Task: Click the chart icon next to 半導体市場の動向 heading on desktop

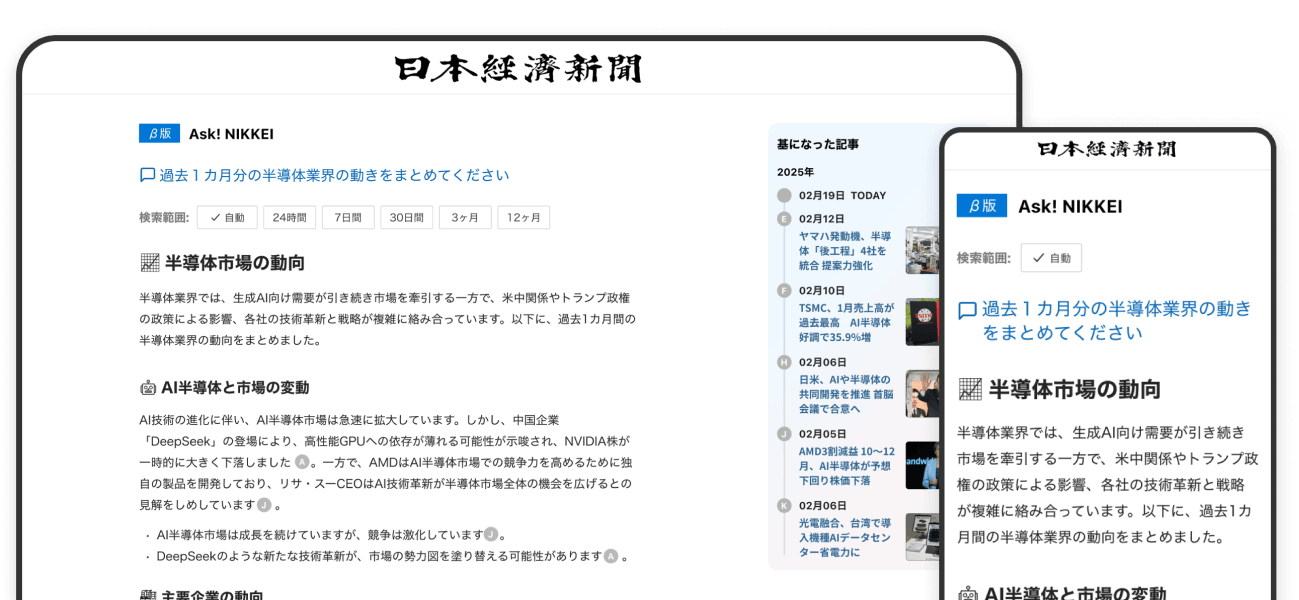Action: [150, 263]
